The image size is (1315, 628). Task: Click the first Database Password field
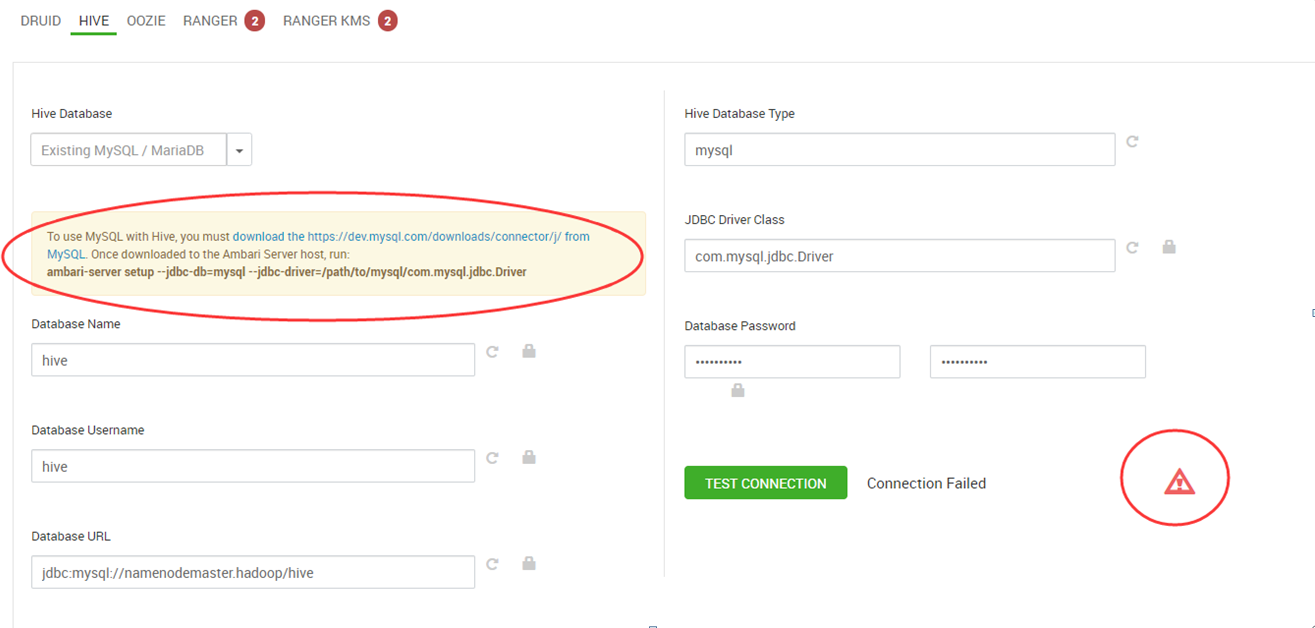(792, 362)
